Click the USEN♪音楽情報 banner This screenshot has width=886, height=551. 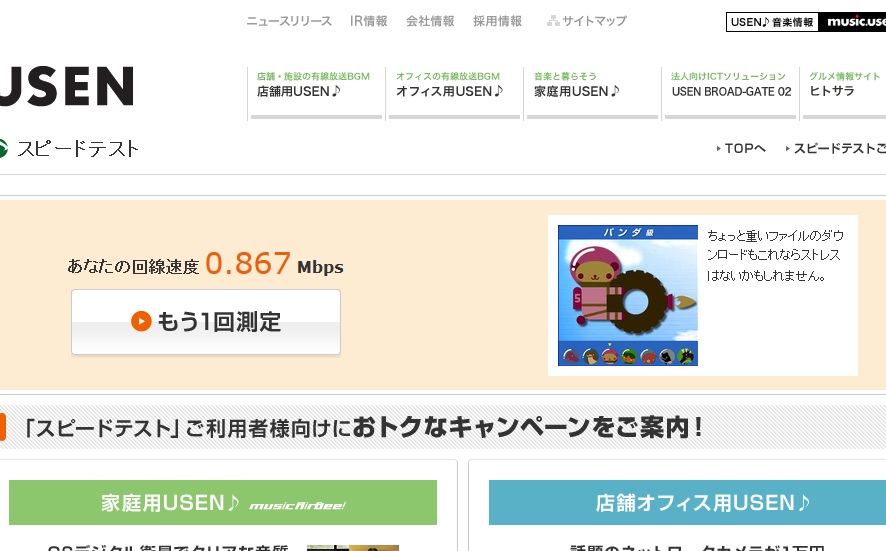point(772,22)
